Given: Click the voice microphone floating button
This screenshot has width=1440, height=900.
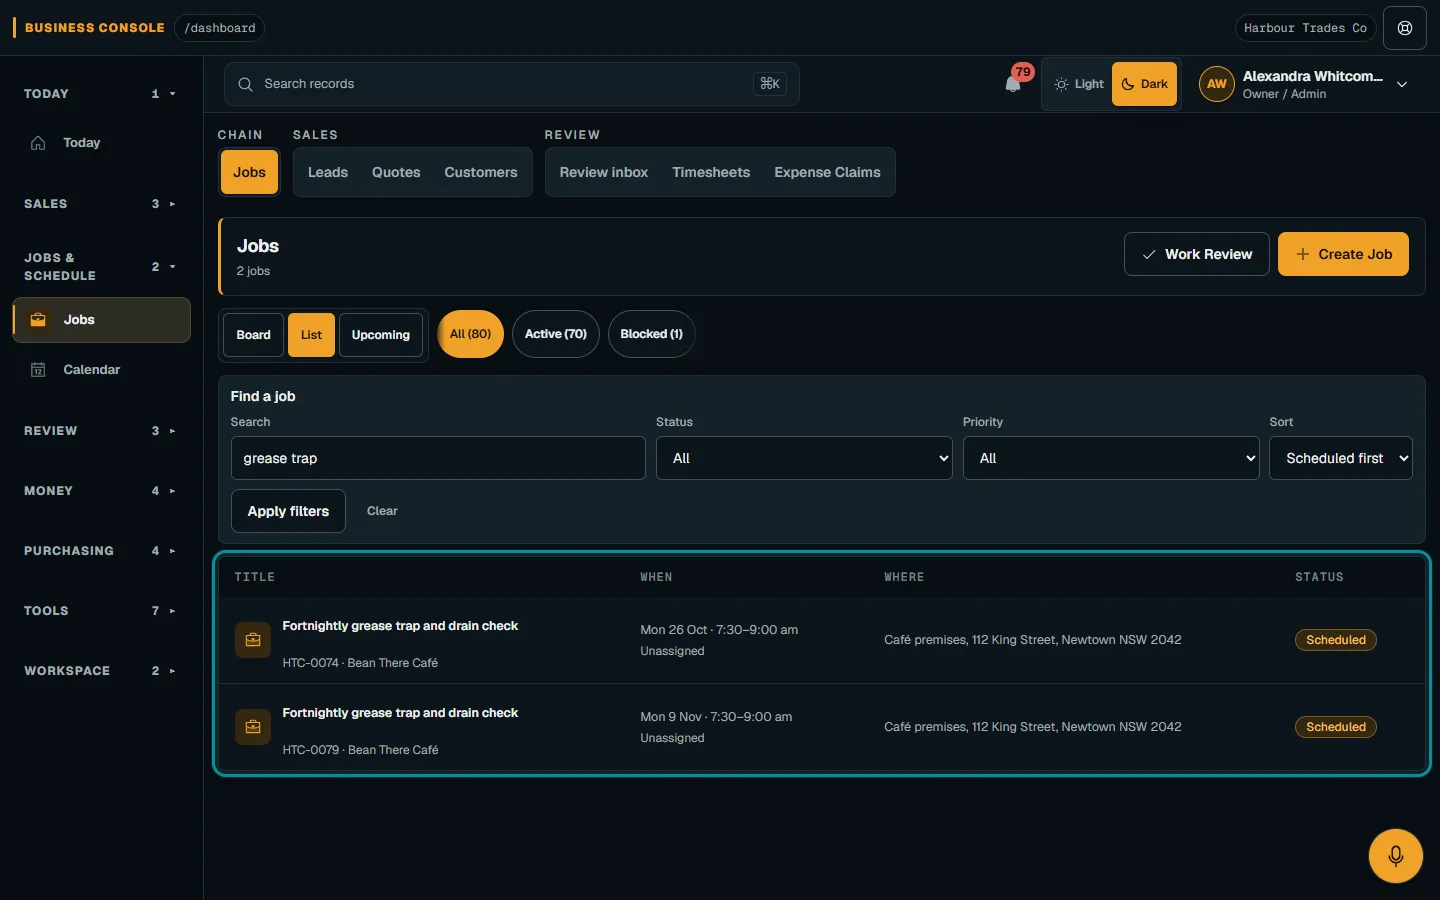Looking at the screenshot, I should 1395,856.
